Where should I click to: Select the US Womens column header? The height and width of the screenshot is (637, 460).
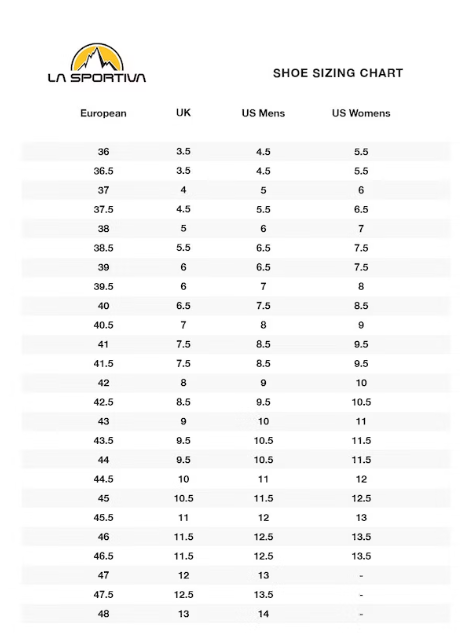coord(361,113)
